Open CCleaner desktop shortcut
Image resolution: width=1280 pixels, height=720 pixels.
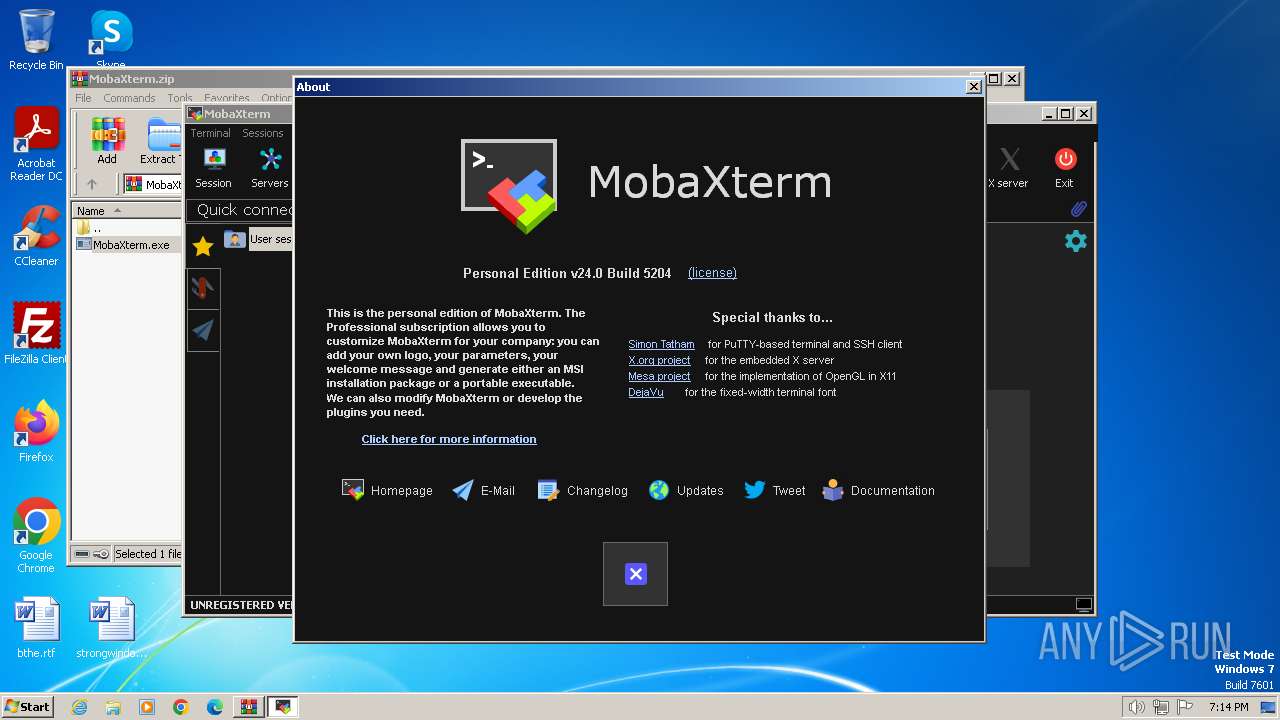[36, 236]
